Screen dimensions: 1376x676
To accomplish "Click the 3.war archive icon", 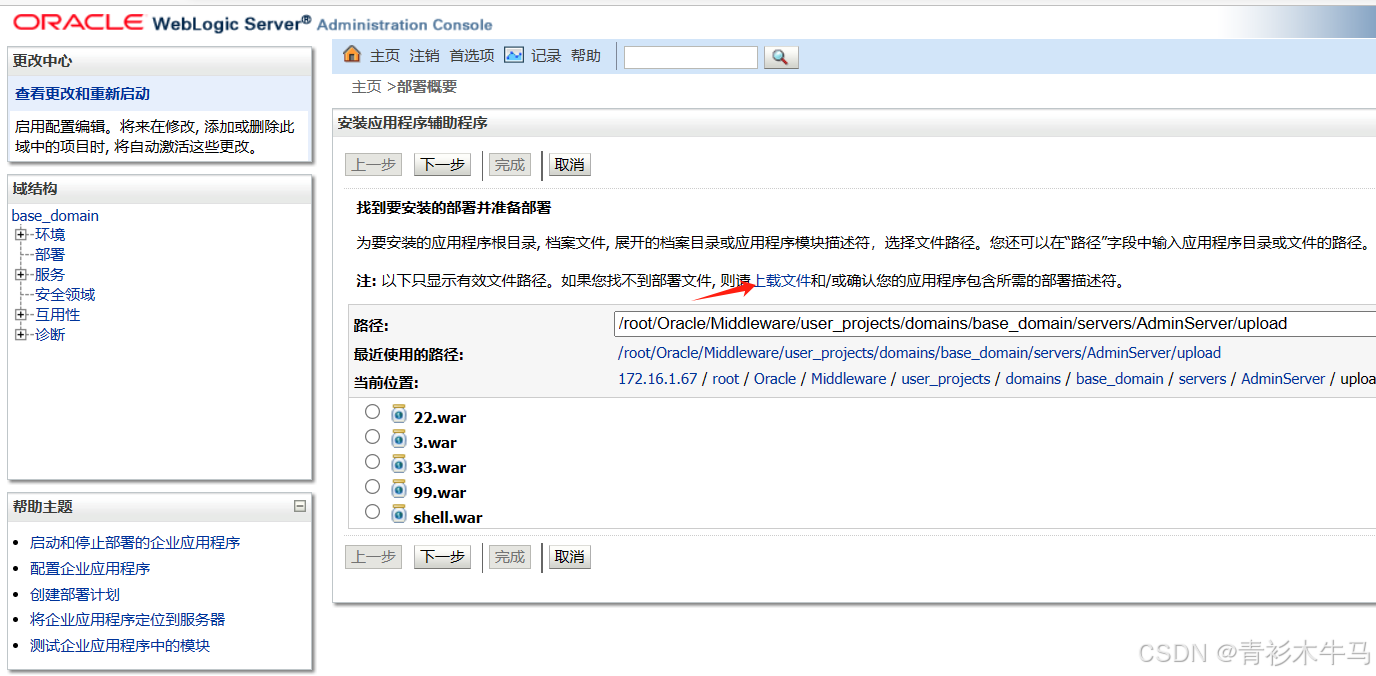I will tap(399, 438).
